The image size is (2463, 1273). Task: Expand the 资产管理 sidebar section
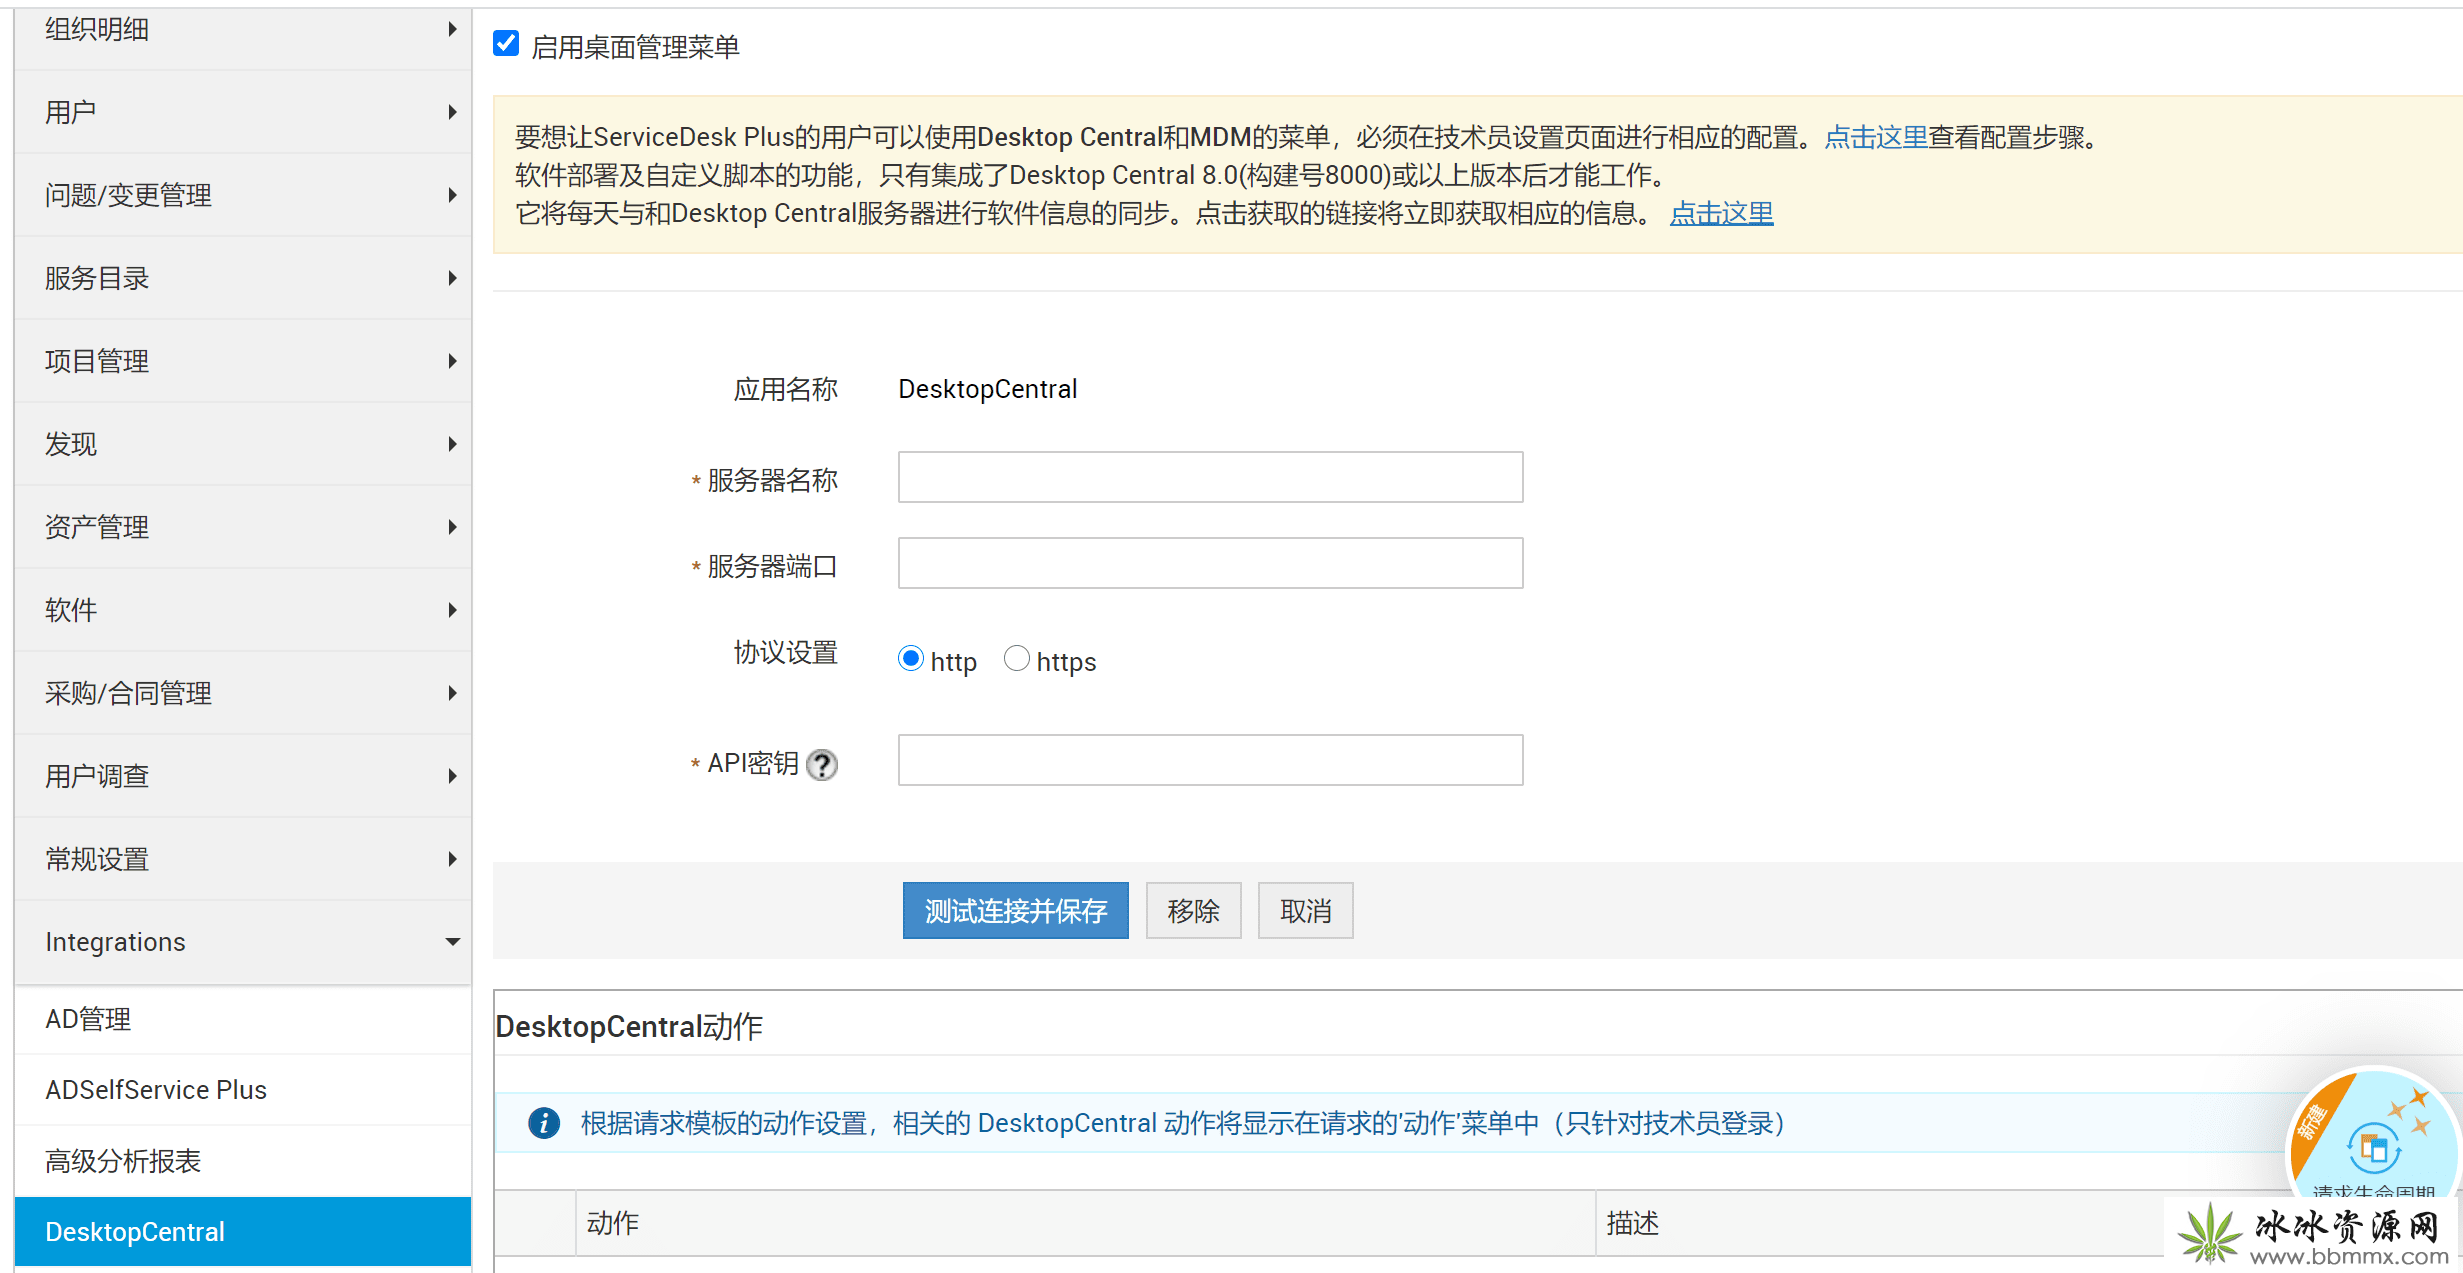[243, 527]
